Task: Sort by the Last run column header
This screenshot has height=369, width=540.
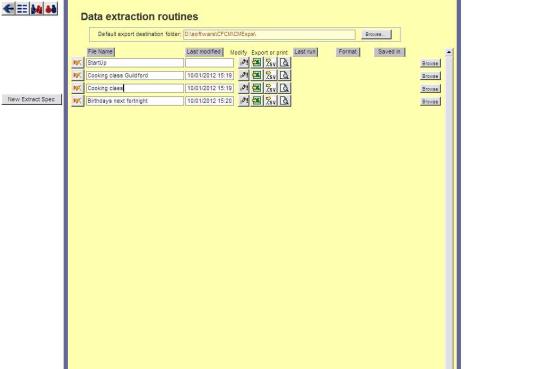Action: click(305, 52)
